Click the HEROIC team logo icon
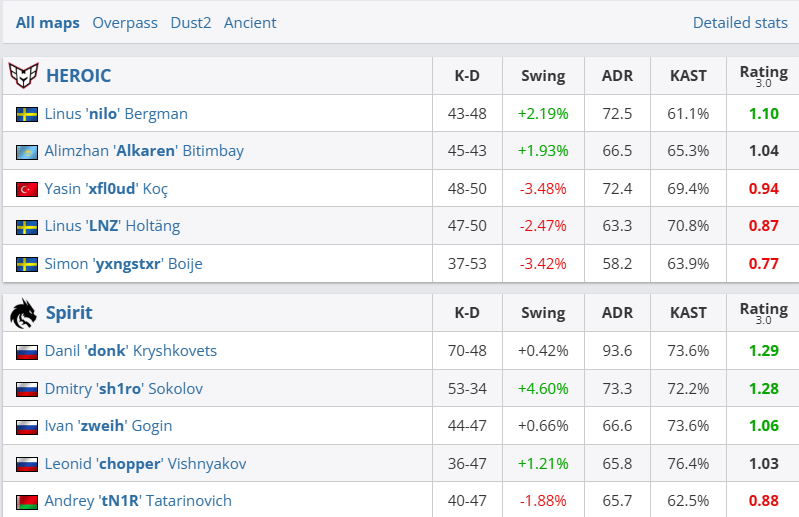Image resolution: width=799 pixels, height=517 pixels. coord(23,75)
